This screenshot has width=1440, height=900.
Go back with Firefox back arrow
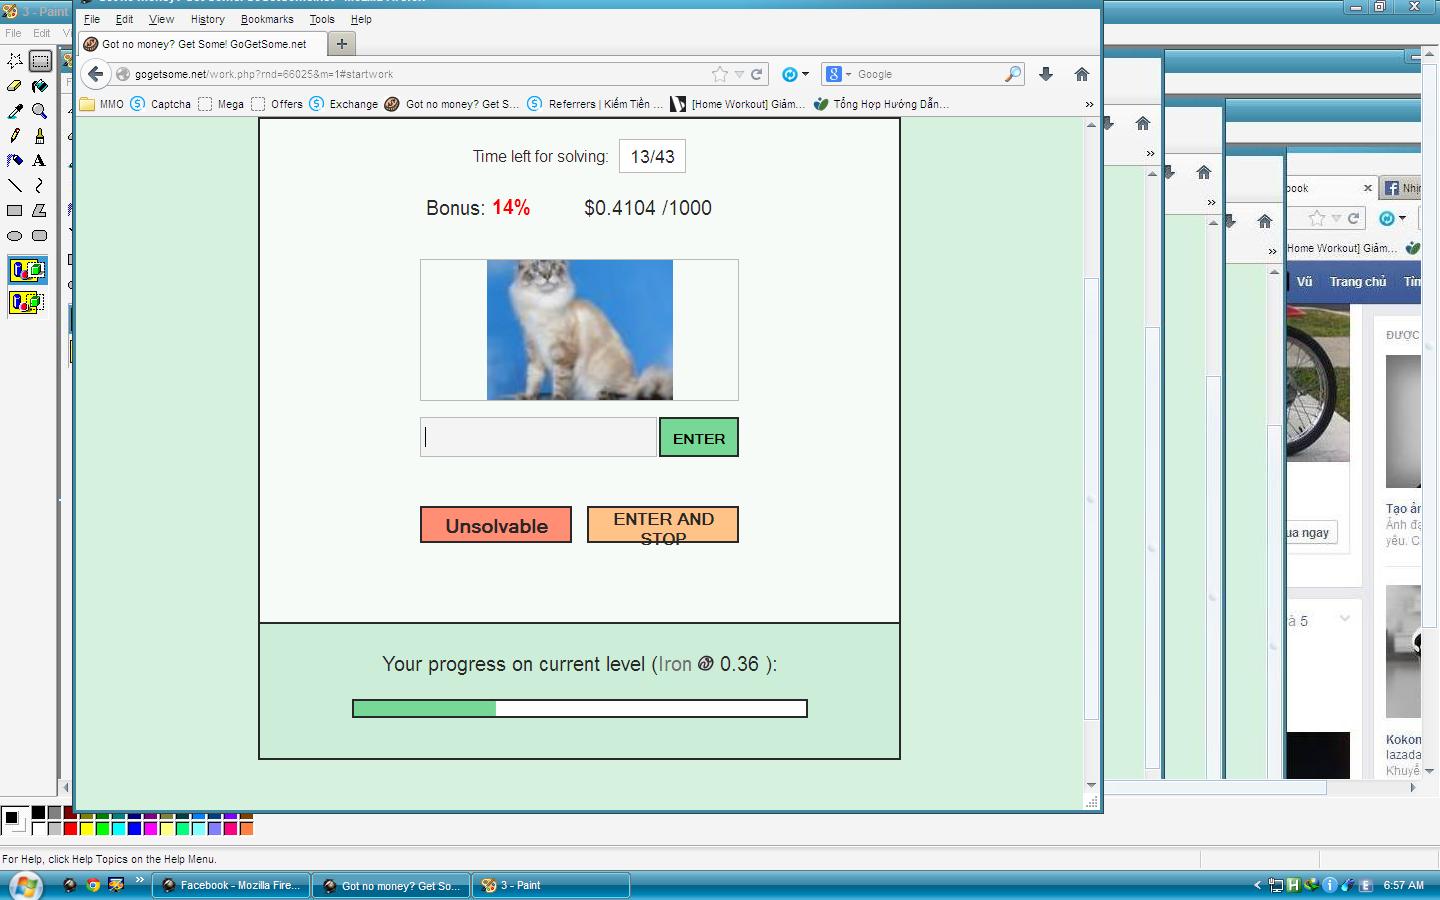(95, 74)
